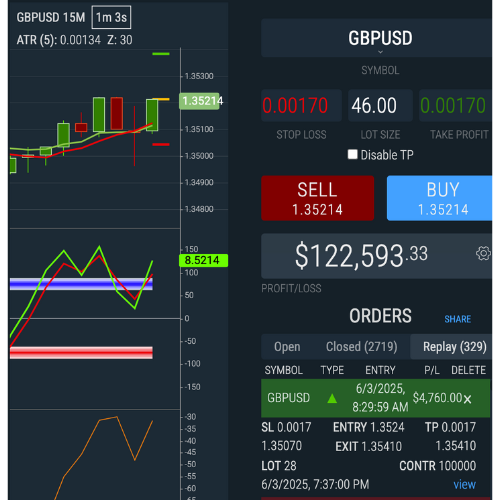Click the red stop-loss marker on the chart

click(x=161, y=144)
